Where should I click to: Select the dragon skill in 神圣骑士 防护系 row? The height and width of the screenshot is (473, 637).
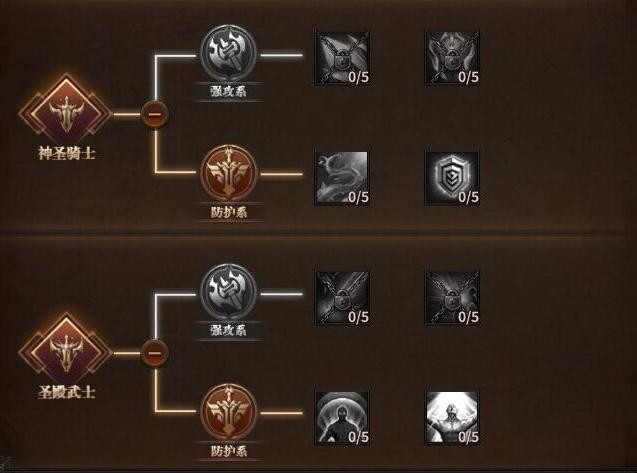click(342, 178)
